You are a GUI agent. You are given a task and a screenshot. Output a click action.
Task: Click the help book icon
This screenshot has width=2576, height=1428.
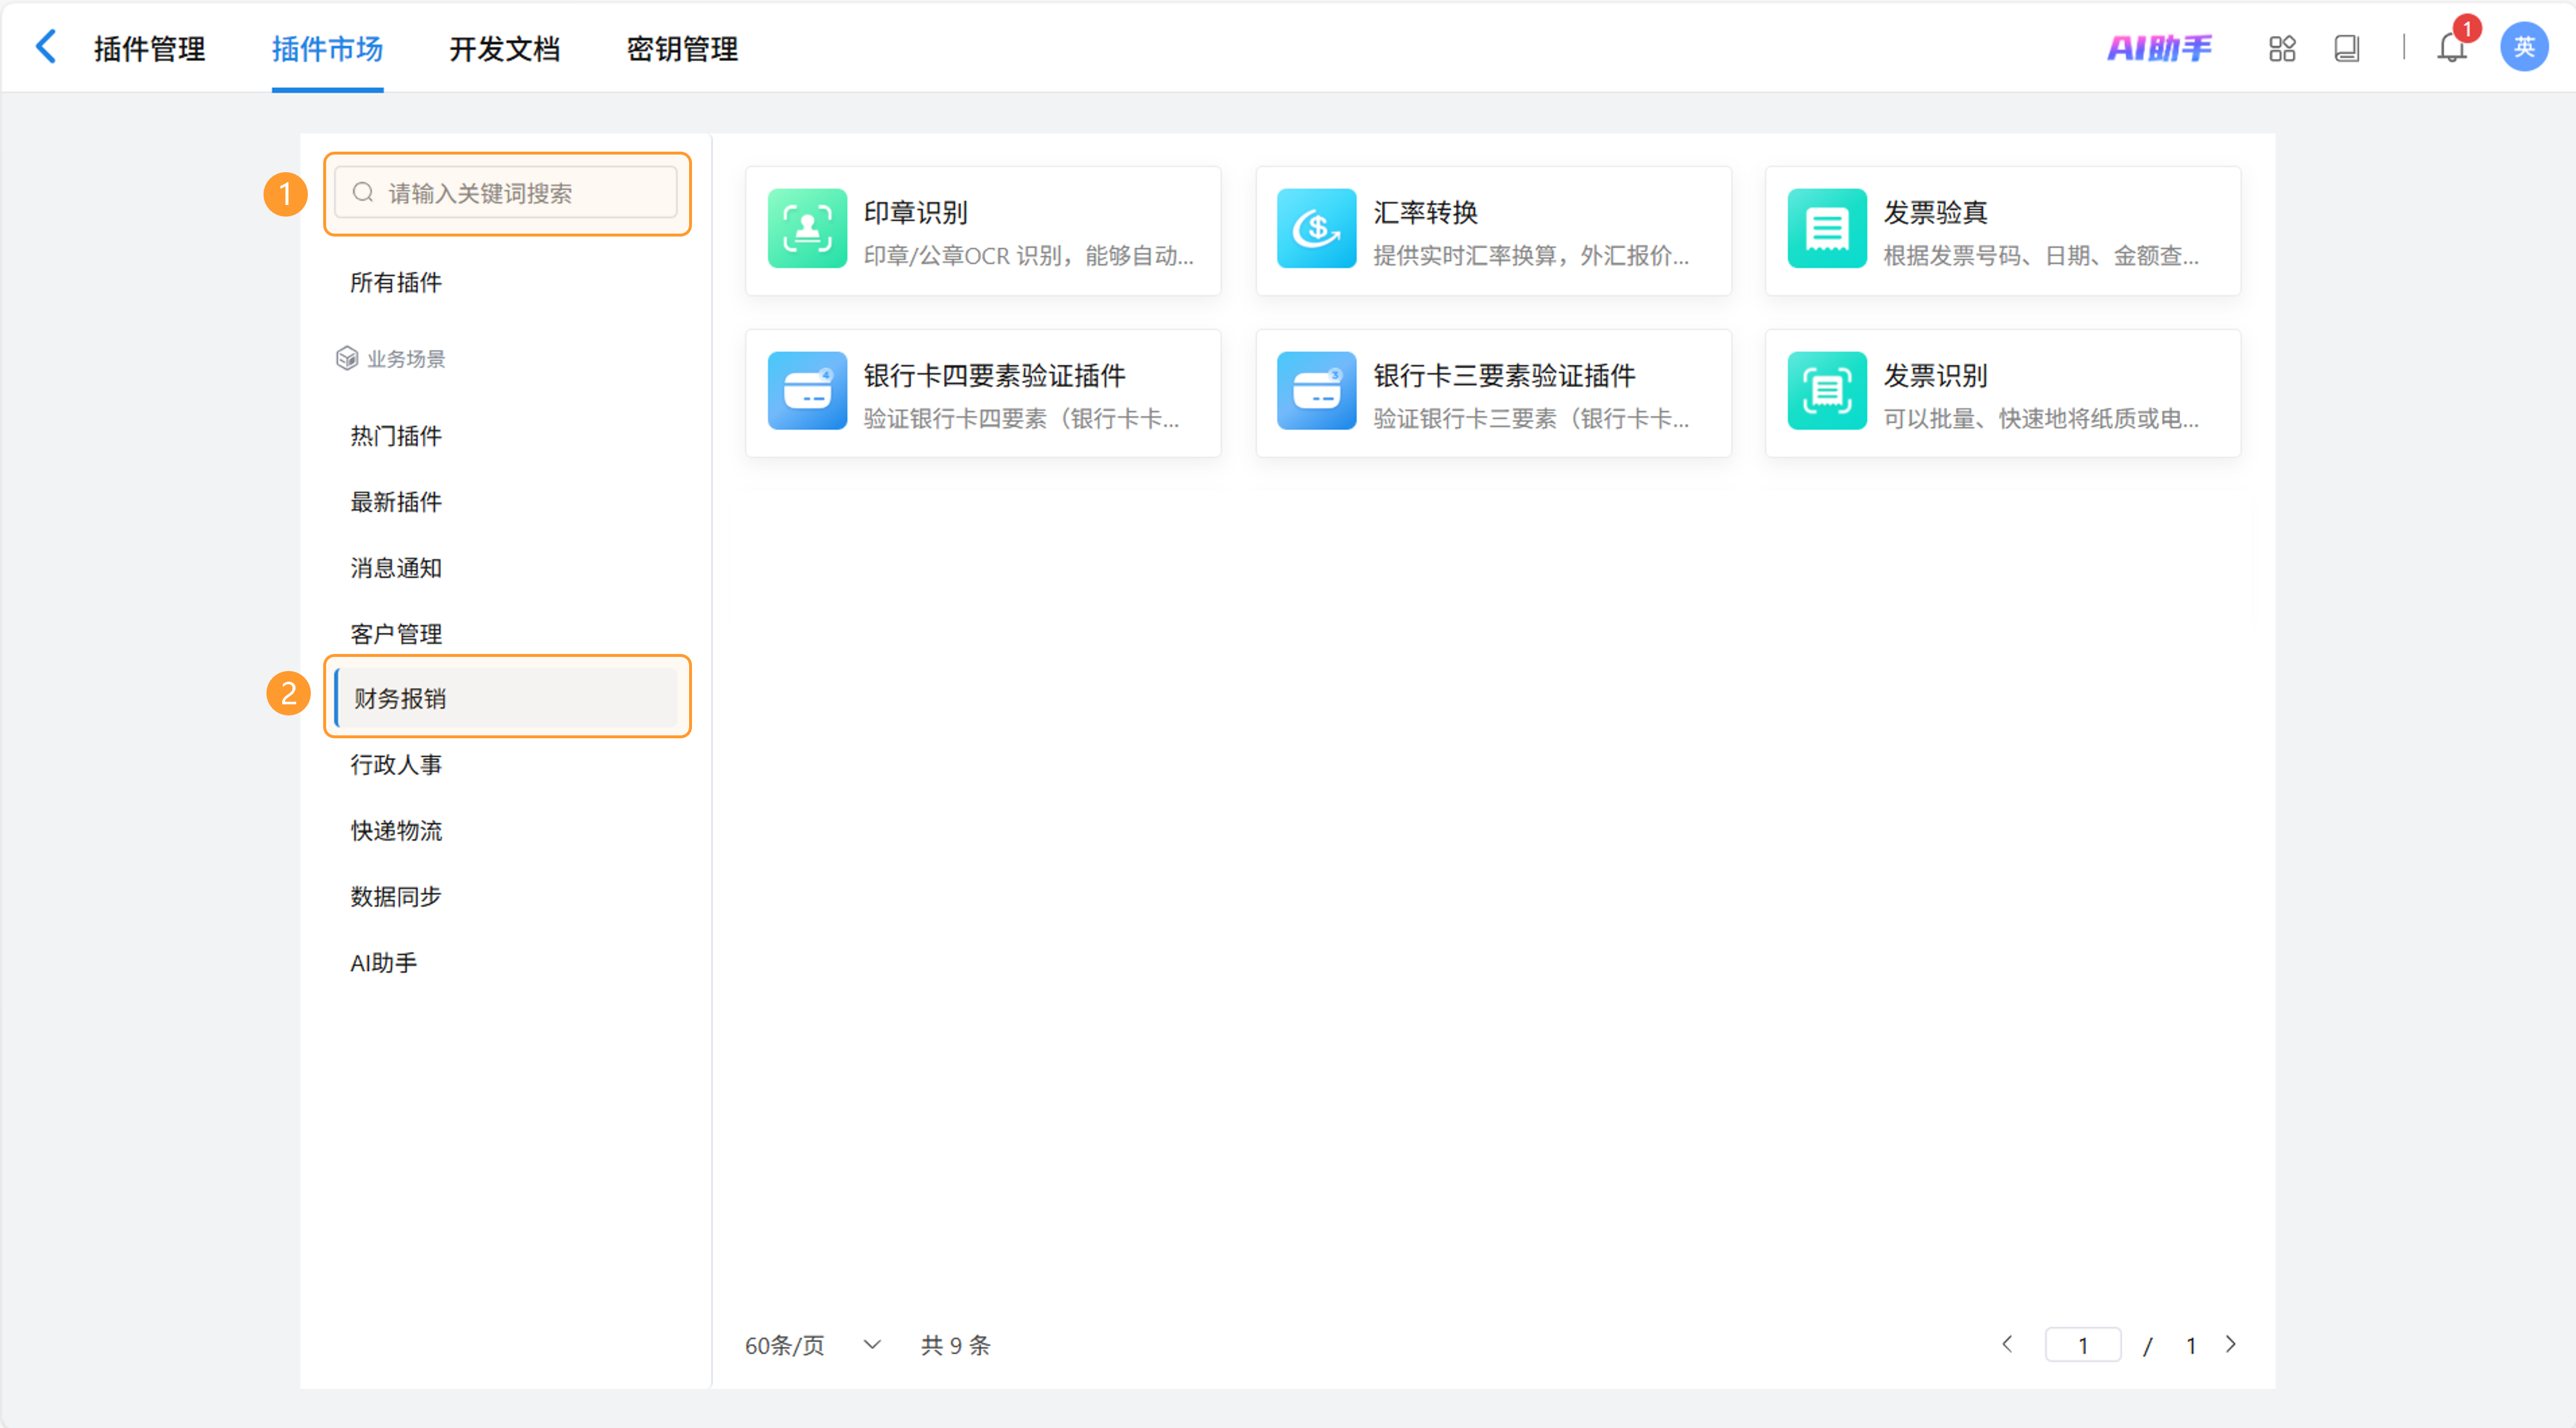(2346, 48)
